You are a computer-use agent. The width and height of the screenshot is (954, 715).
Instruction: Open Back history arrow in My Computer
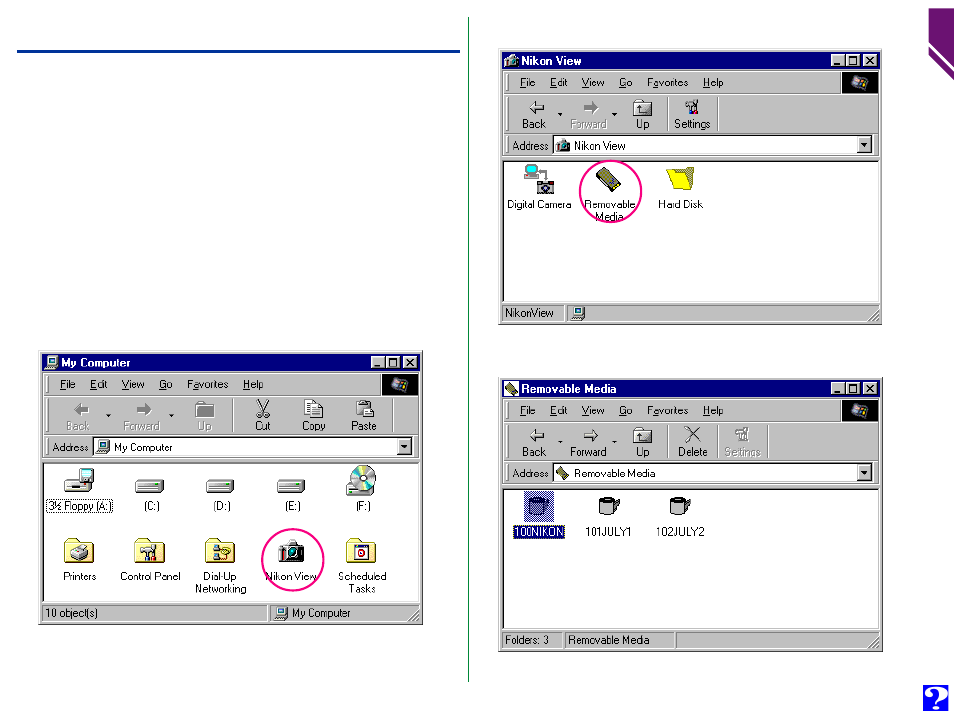tap(108, 416)
